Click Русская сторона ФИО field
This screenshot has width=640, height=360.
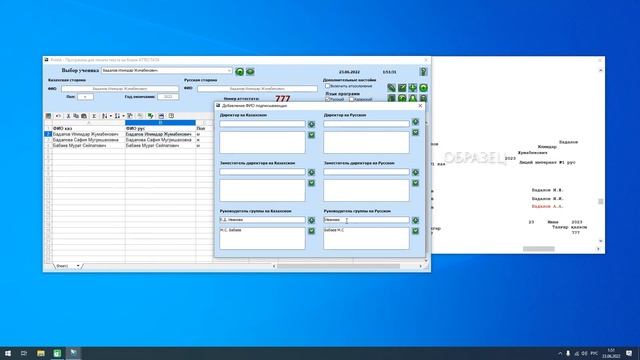(x=257, y=89)
